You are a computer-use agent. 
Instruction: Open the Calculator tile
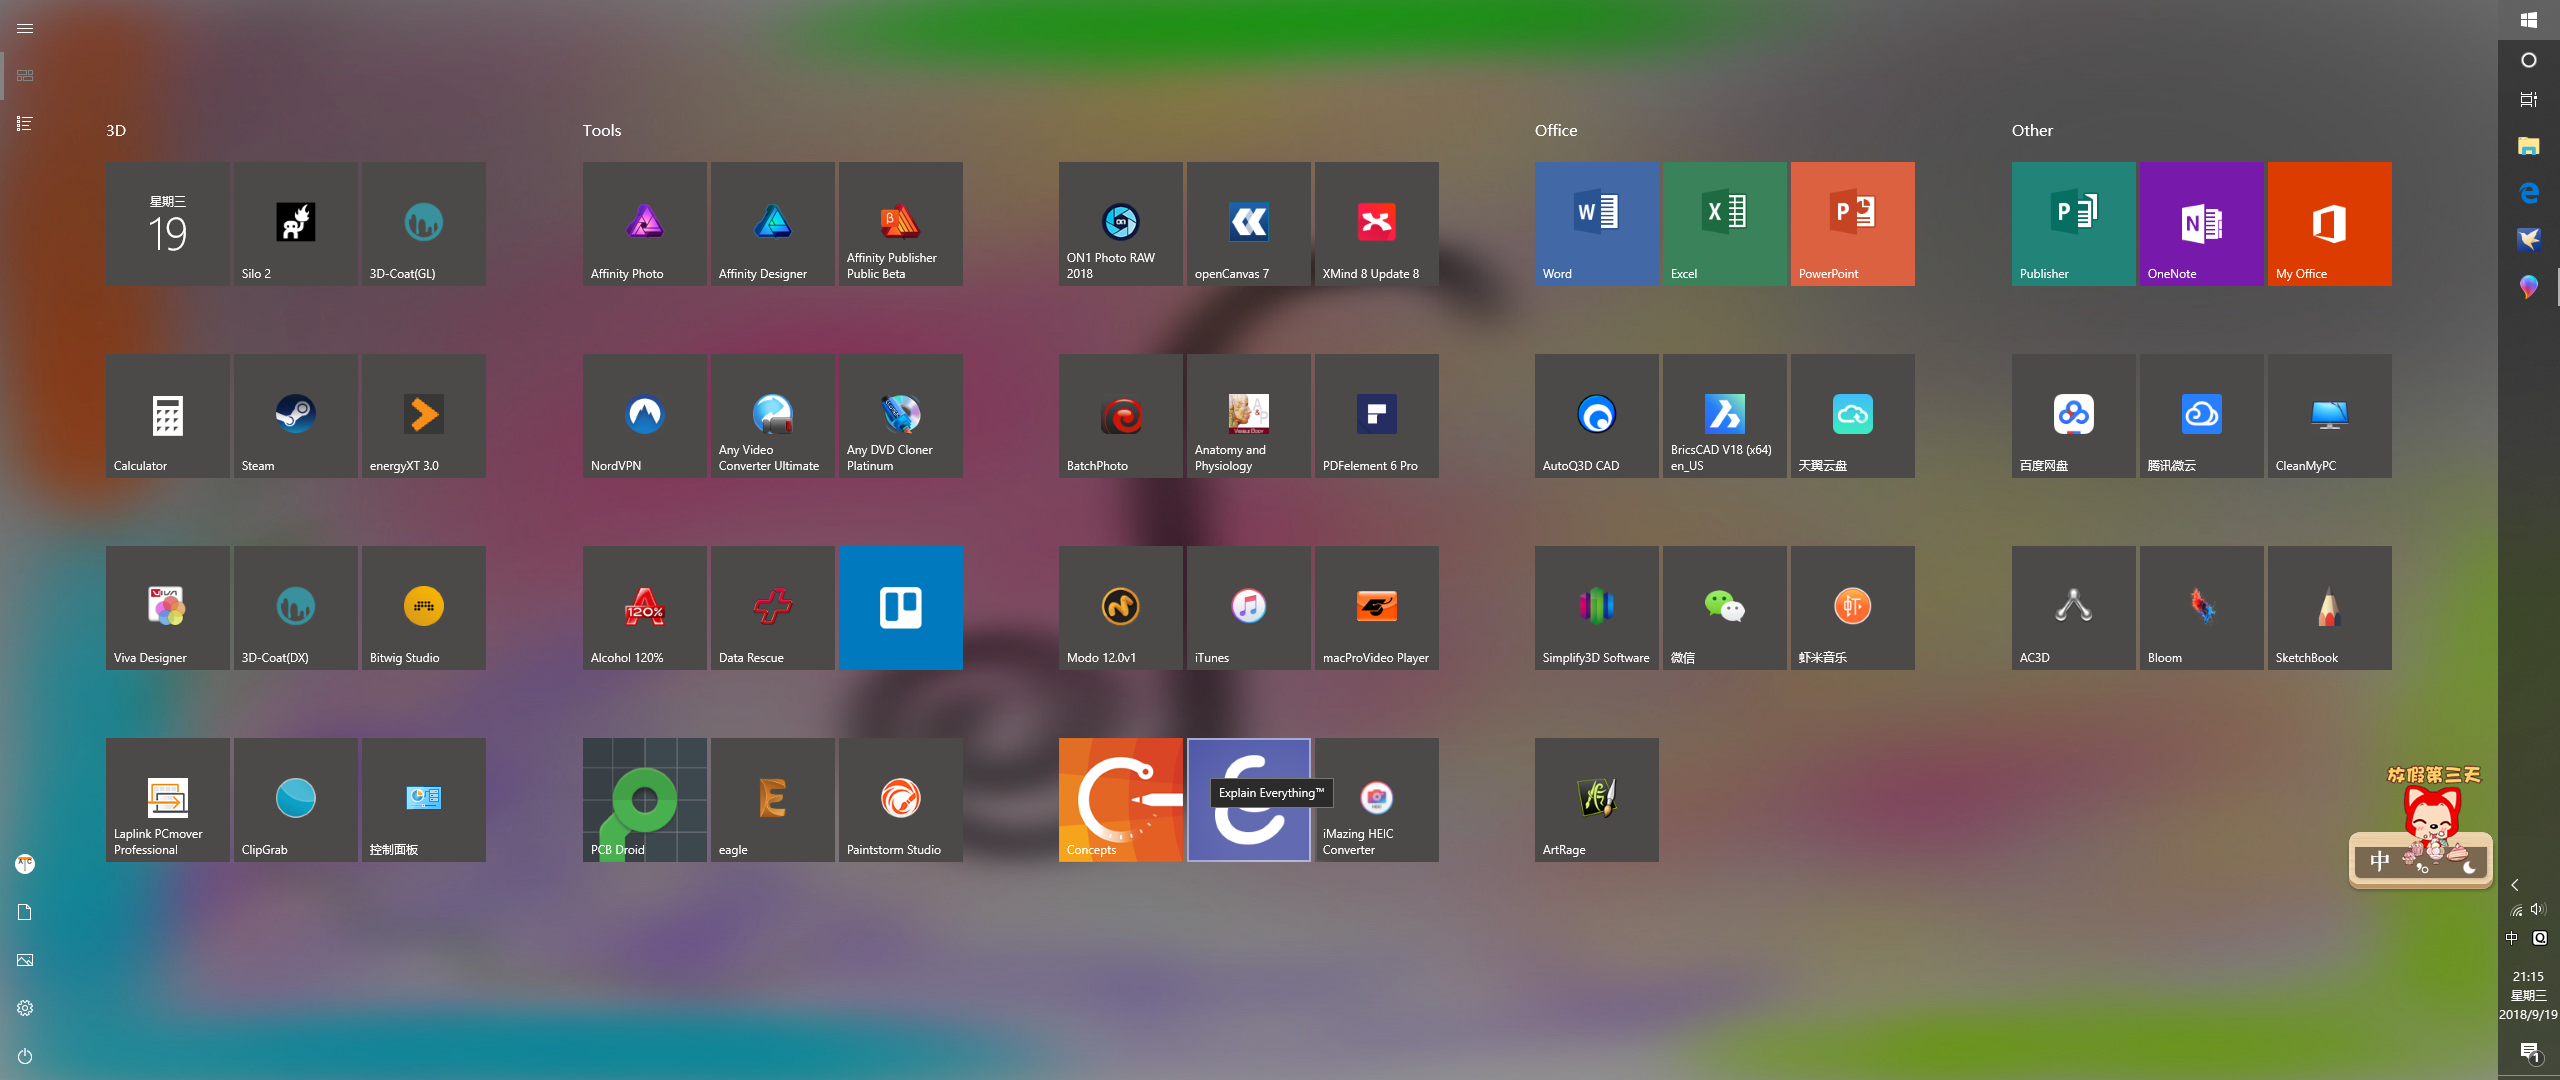168,416
